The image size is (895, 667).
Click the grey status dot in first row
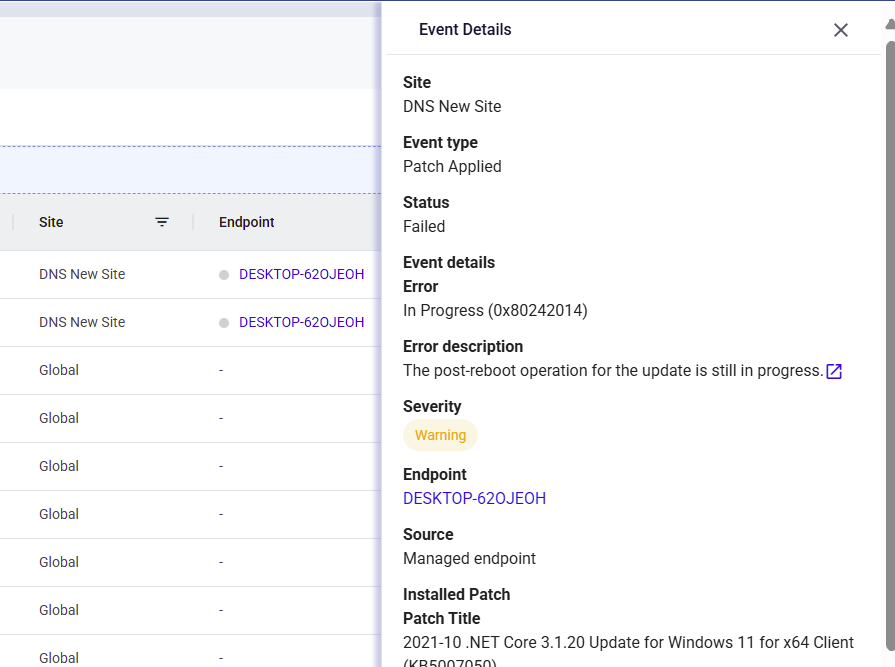[x=224, y=275]
